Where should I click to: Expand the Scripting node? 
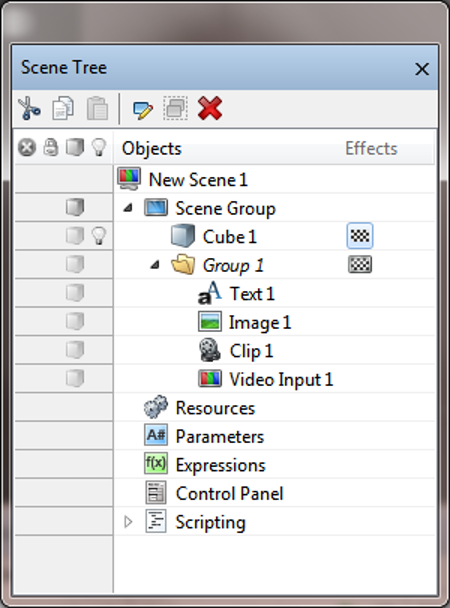(x=128, y=522)
